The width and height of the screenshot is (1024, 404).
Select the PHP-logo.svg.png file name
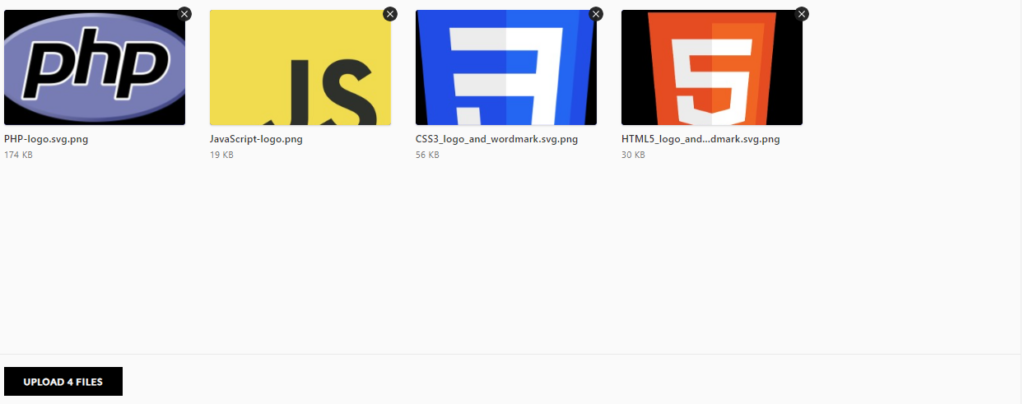46,140
